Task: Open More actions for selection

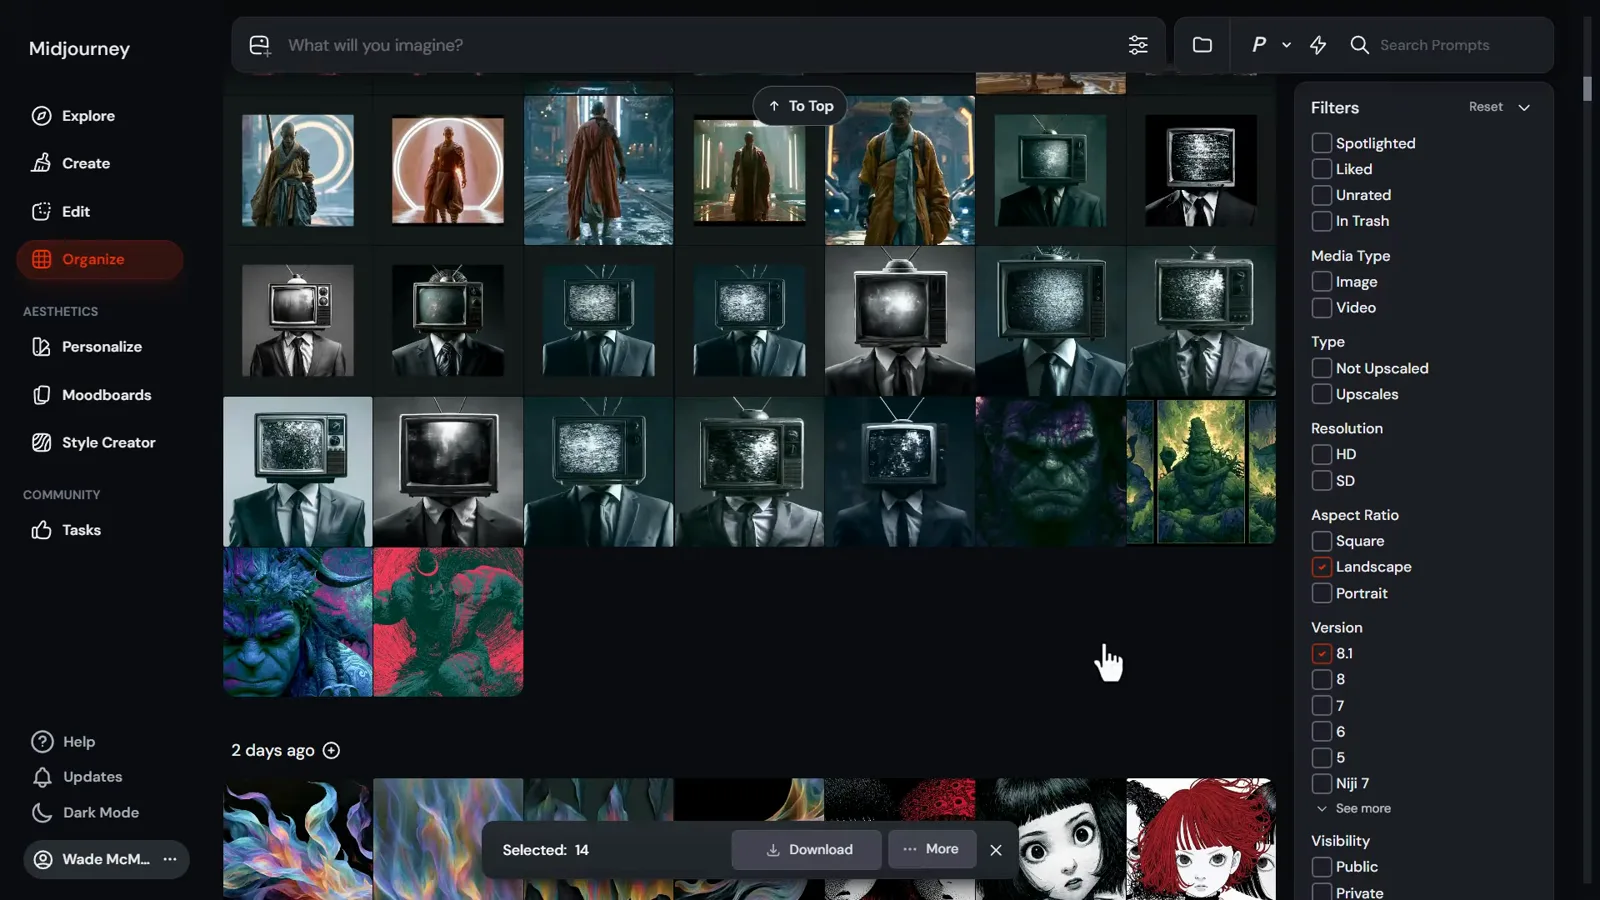Action: (x=931, y=849)
